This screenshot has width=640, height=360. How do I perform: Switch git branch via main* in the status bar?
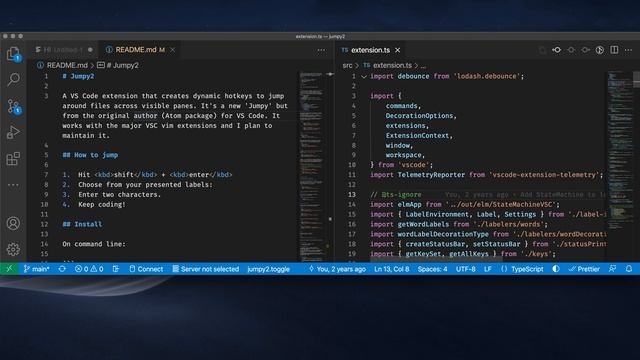(x=36, y=269)
